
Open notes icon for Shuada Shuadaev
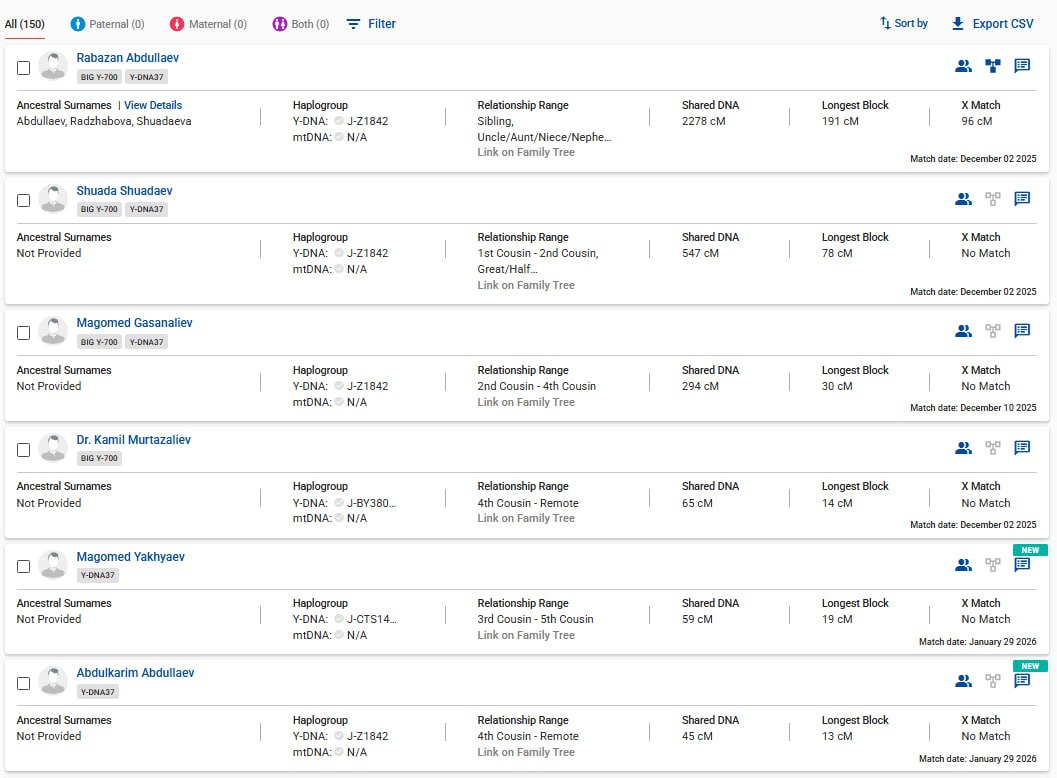click(1022, 198)
